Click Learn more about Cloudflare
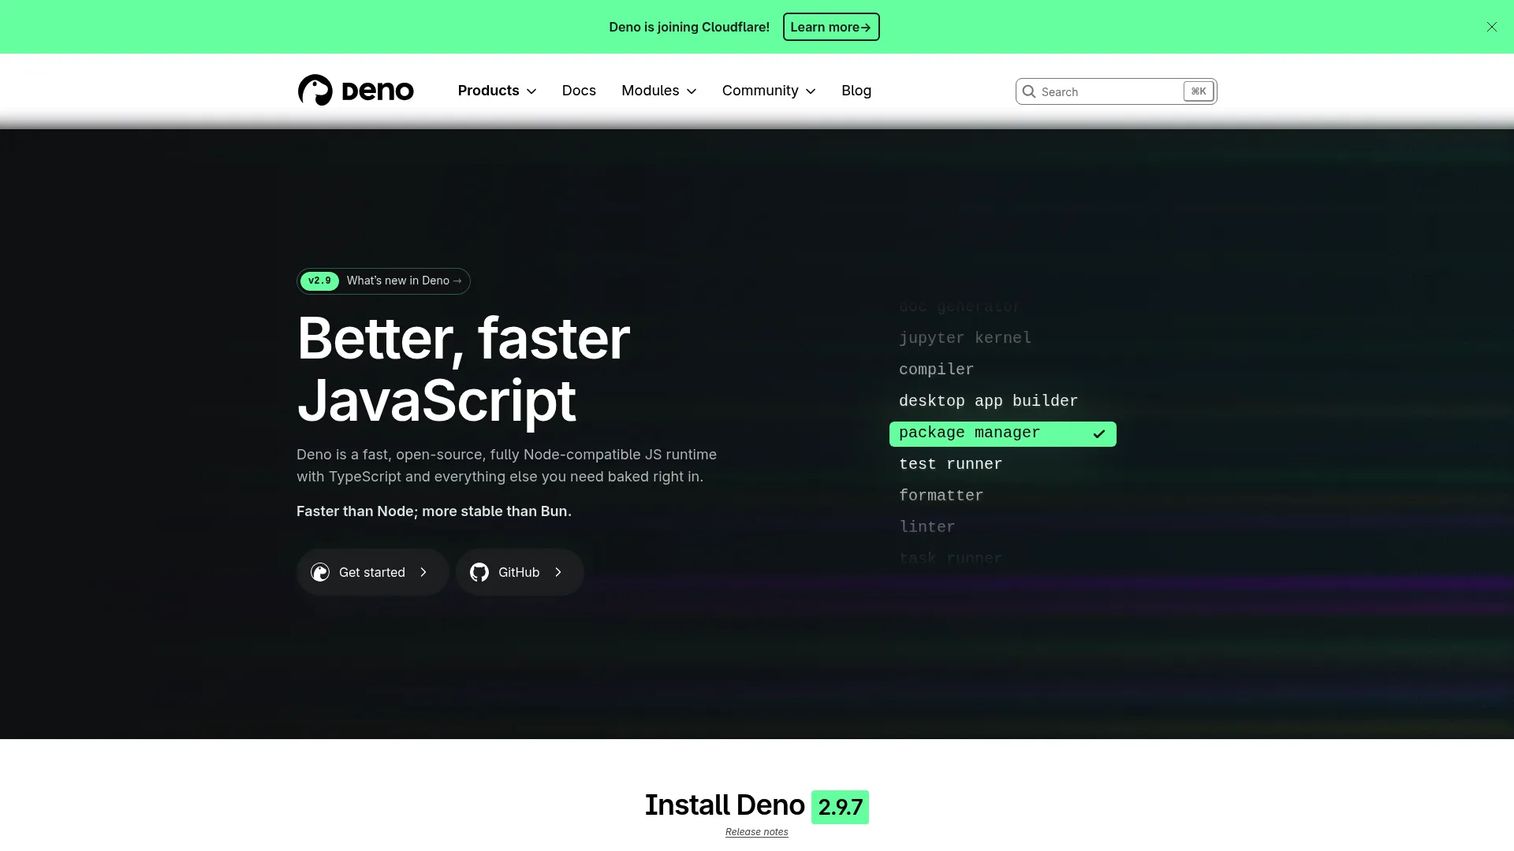Image resolution: width=1514 pixels, height=851 pixels. tap(831, 27)
